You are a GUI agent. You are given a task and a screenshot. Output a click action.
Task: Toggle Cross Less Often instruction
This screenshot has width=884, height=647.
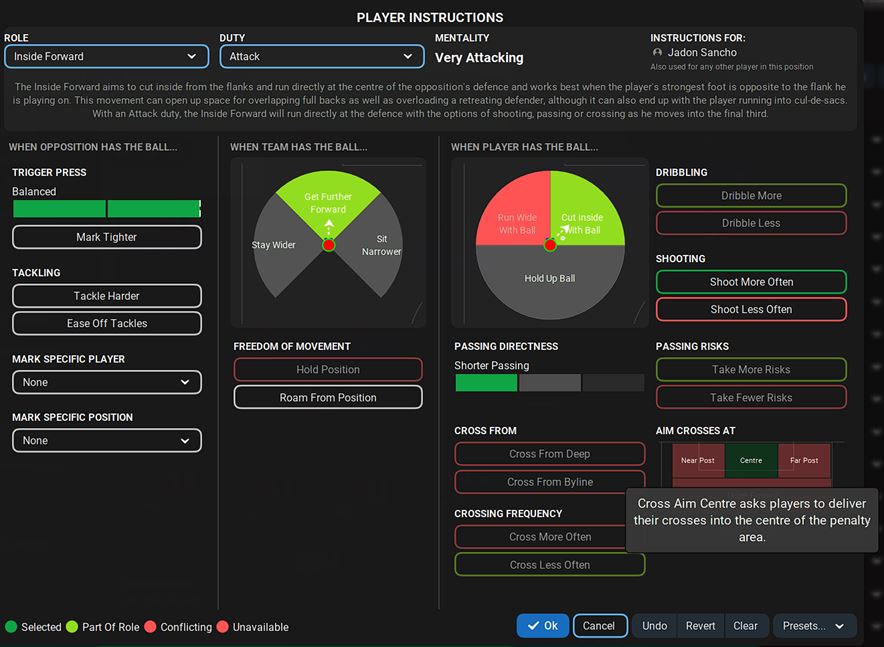click(550, 565)
